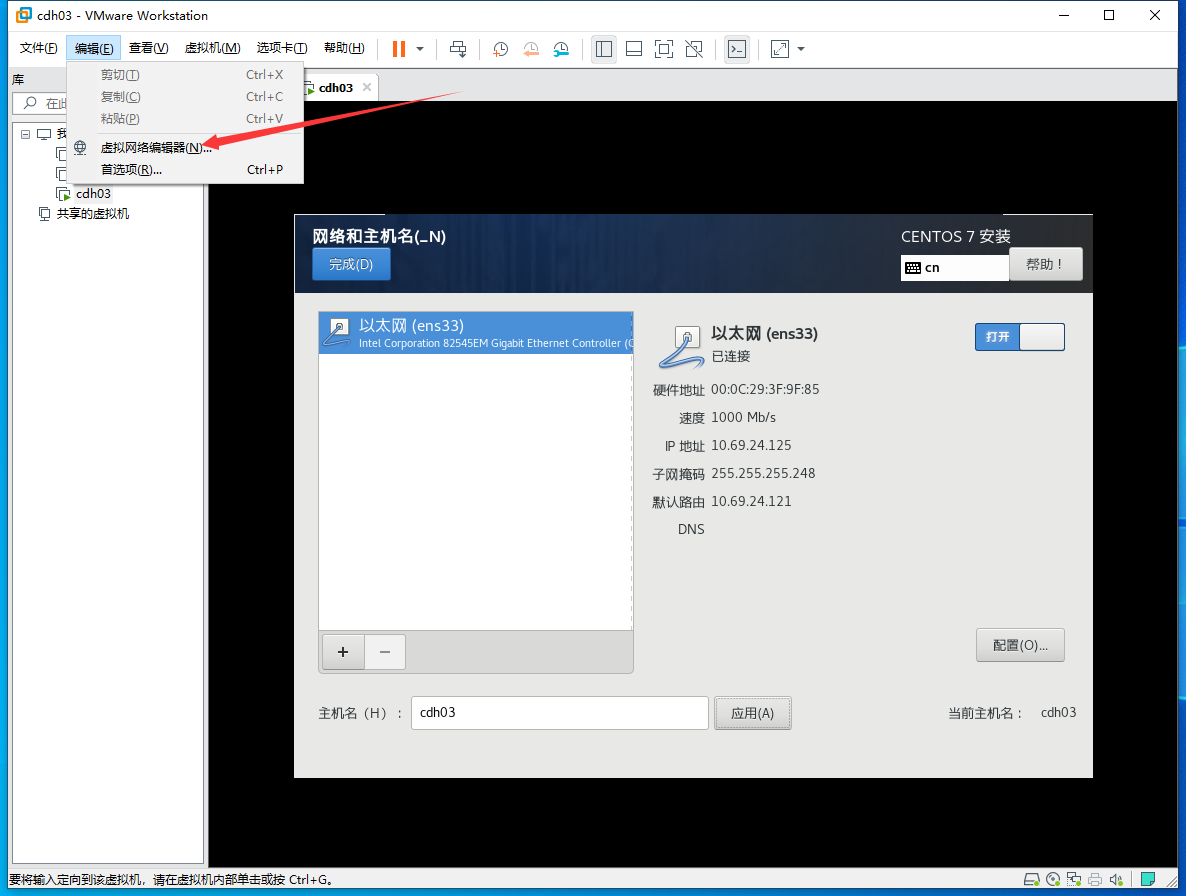Send Ctrl+Alt+Del to the guest
The width and height of the screenshot is (1186, 896).
[458, 48]
